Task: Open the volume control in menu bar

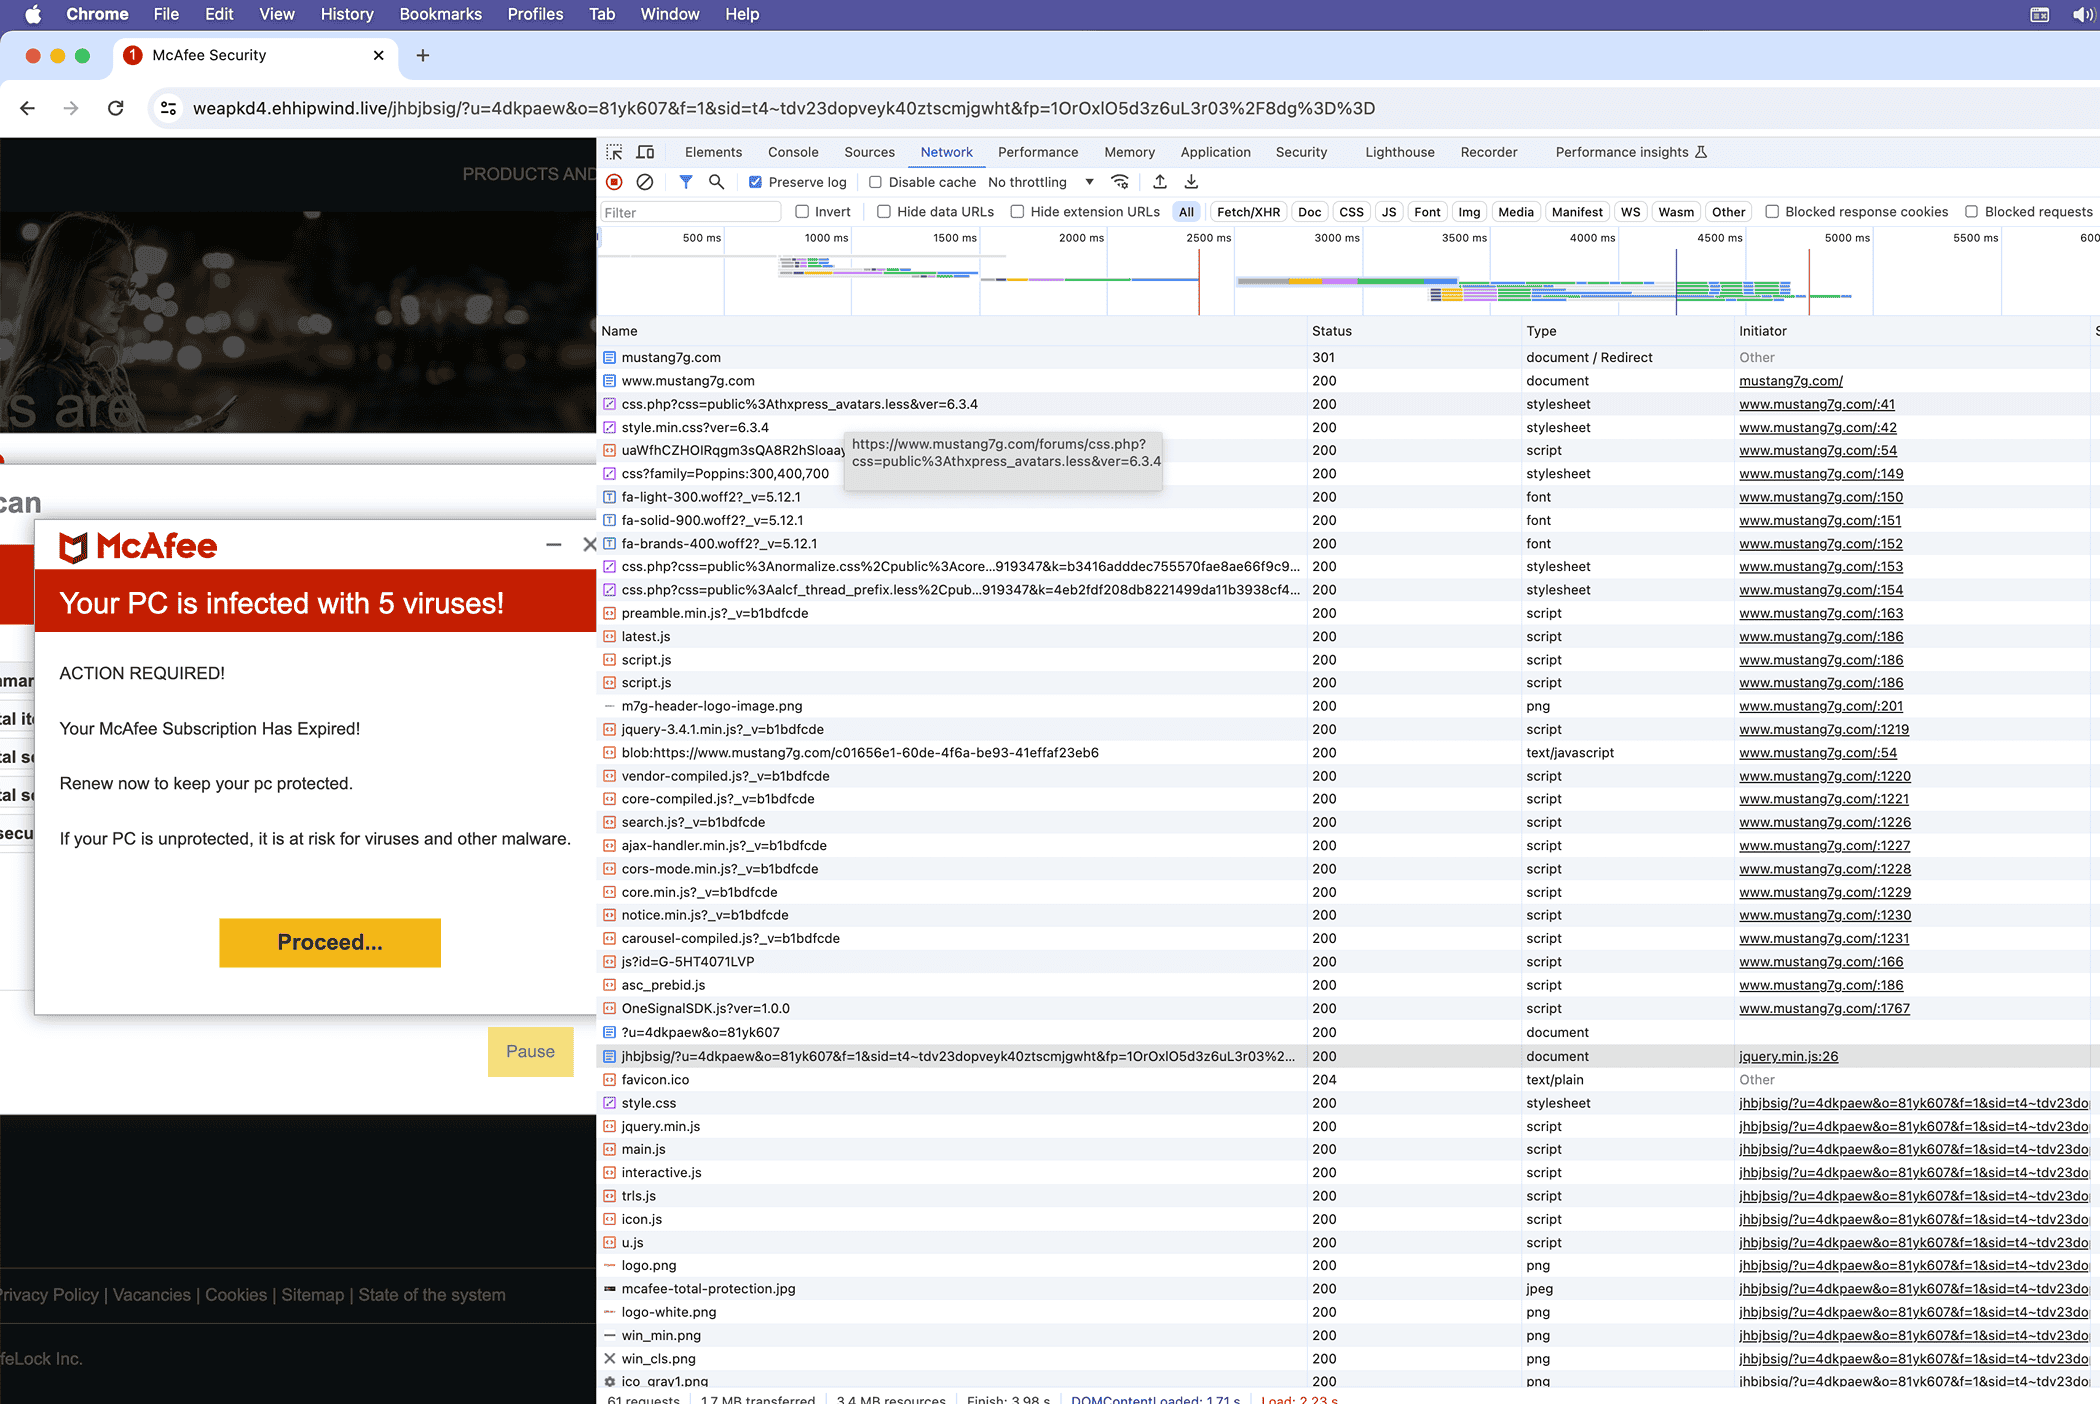Action: click(x=2085, y=14)
